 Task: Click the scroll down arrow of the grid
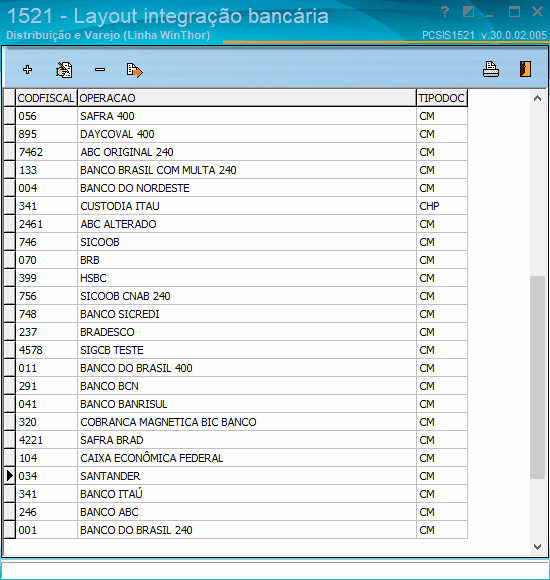coord(537,546)
